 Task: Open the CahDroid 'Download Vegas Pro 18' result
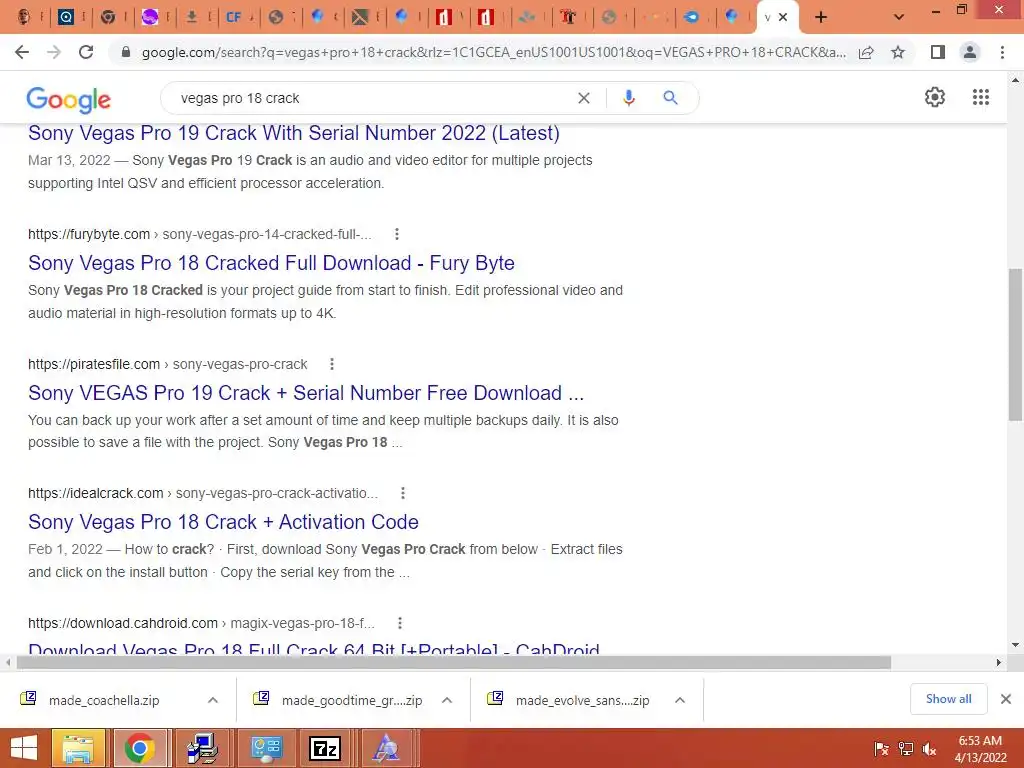pos(313,648)
